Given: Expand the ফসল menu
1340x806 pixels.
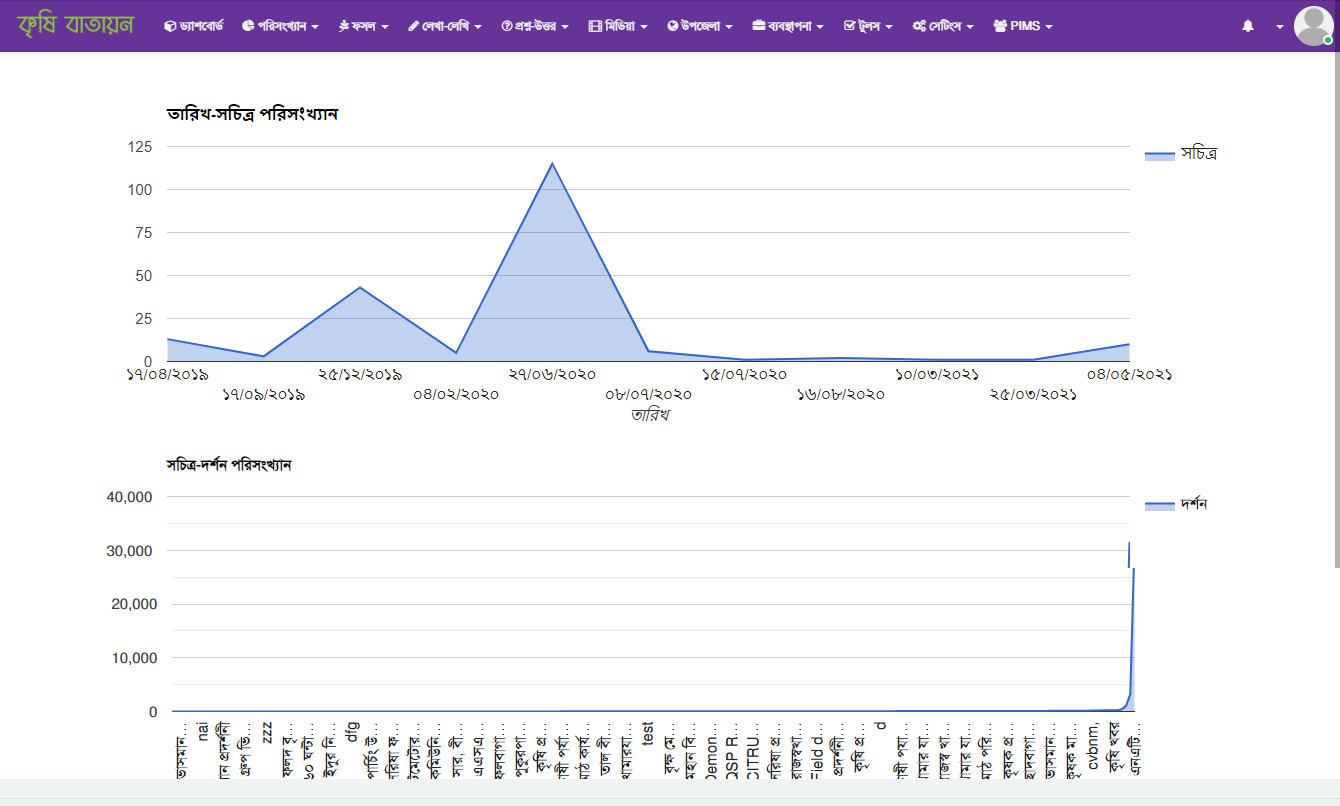Looking at the screenshot, I should tap(364, 26).
